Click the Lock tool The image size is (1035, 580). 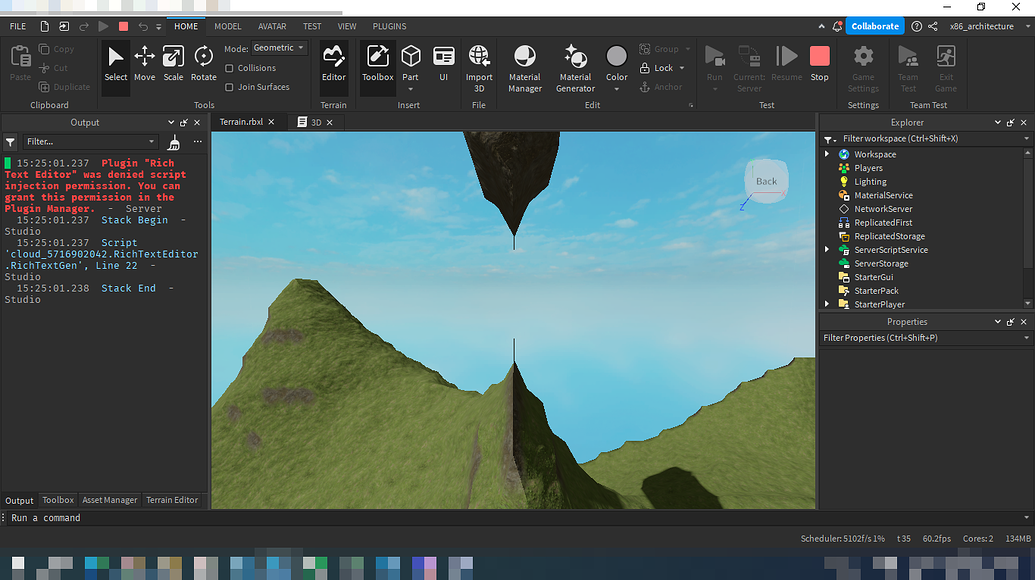(x=657, y=68)
